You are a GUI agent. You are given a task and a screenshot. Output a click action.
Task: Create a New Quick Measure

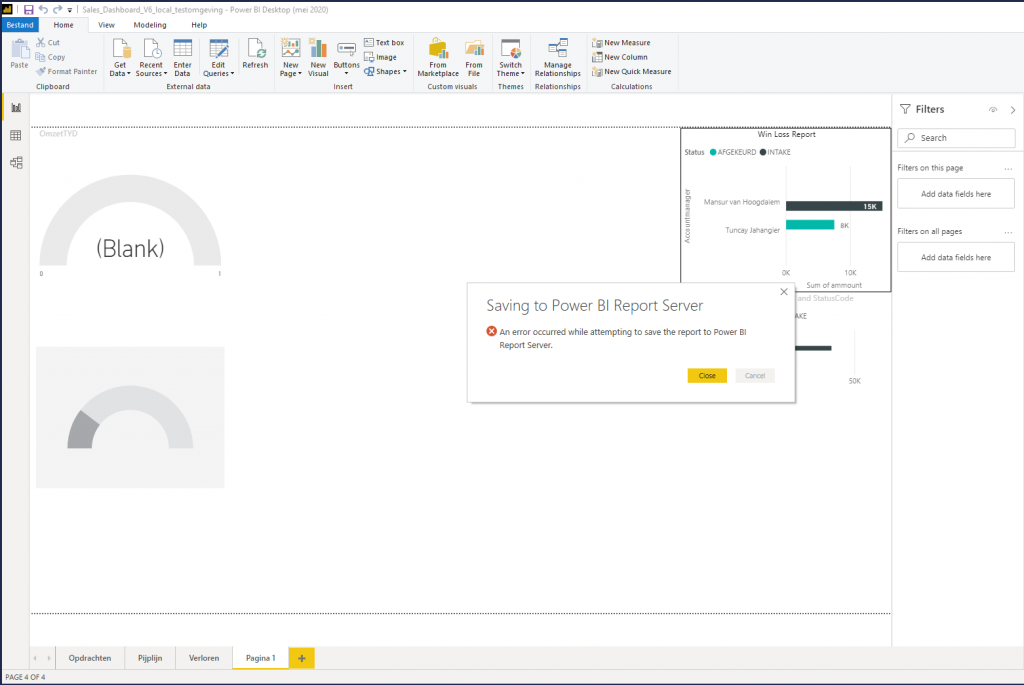[x=632, y=71]
